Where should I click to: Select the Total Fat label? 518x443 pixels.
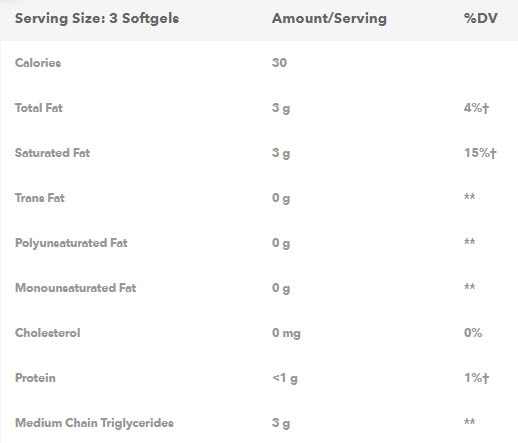tap(39, 108)
